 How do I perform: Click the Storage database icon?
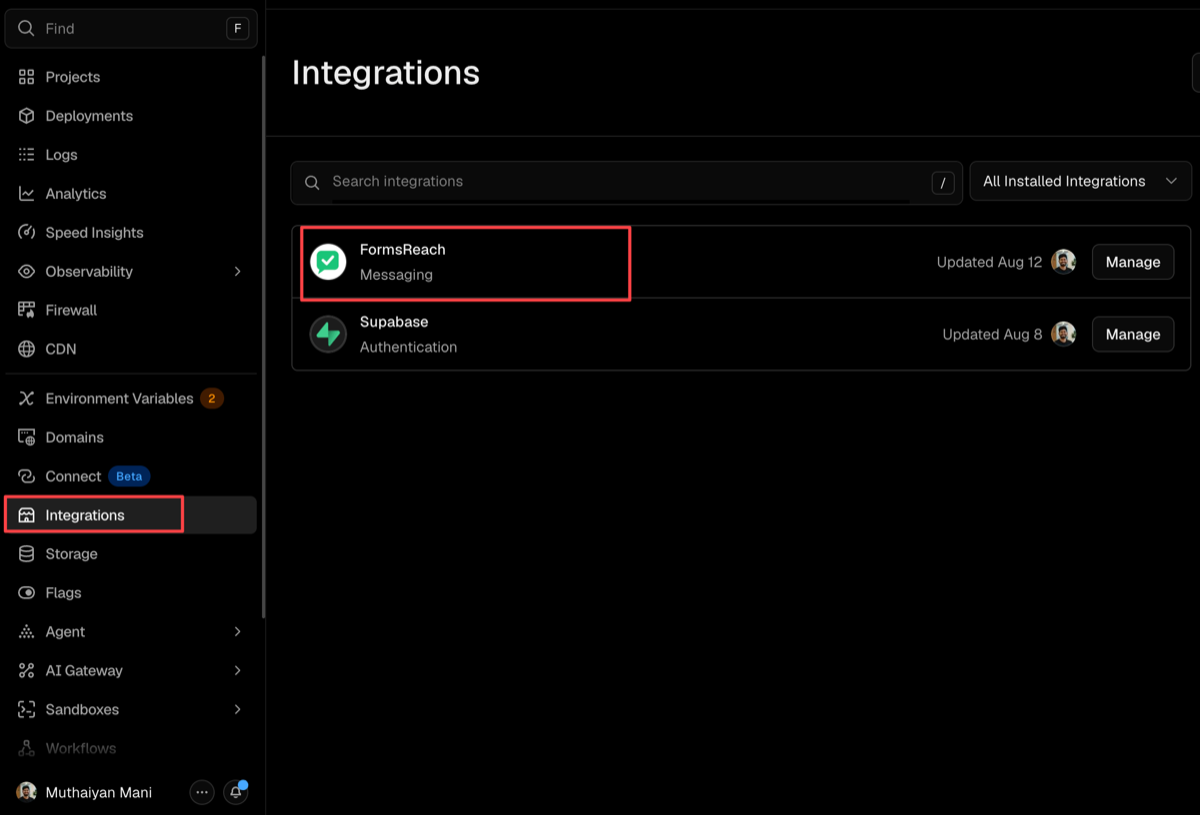pos(27,554)
